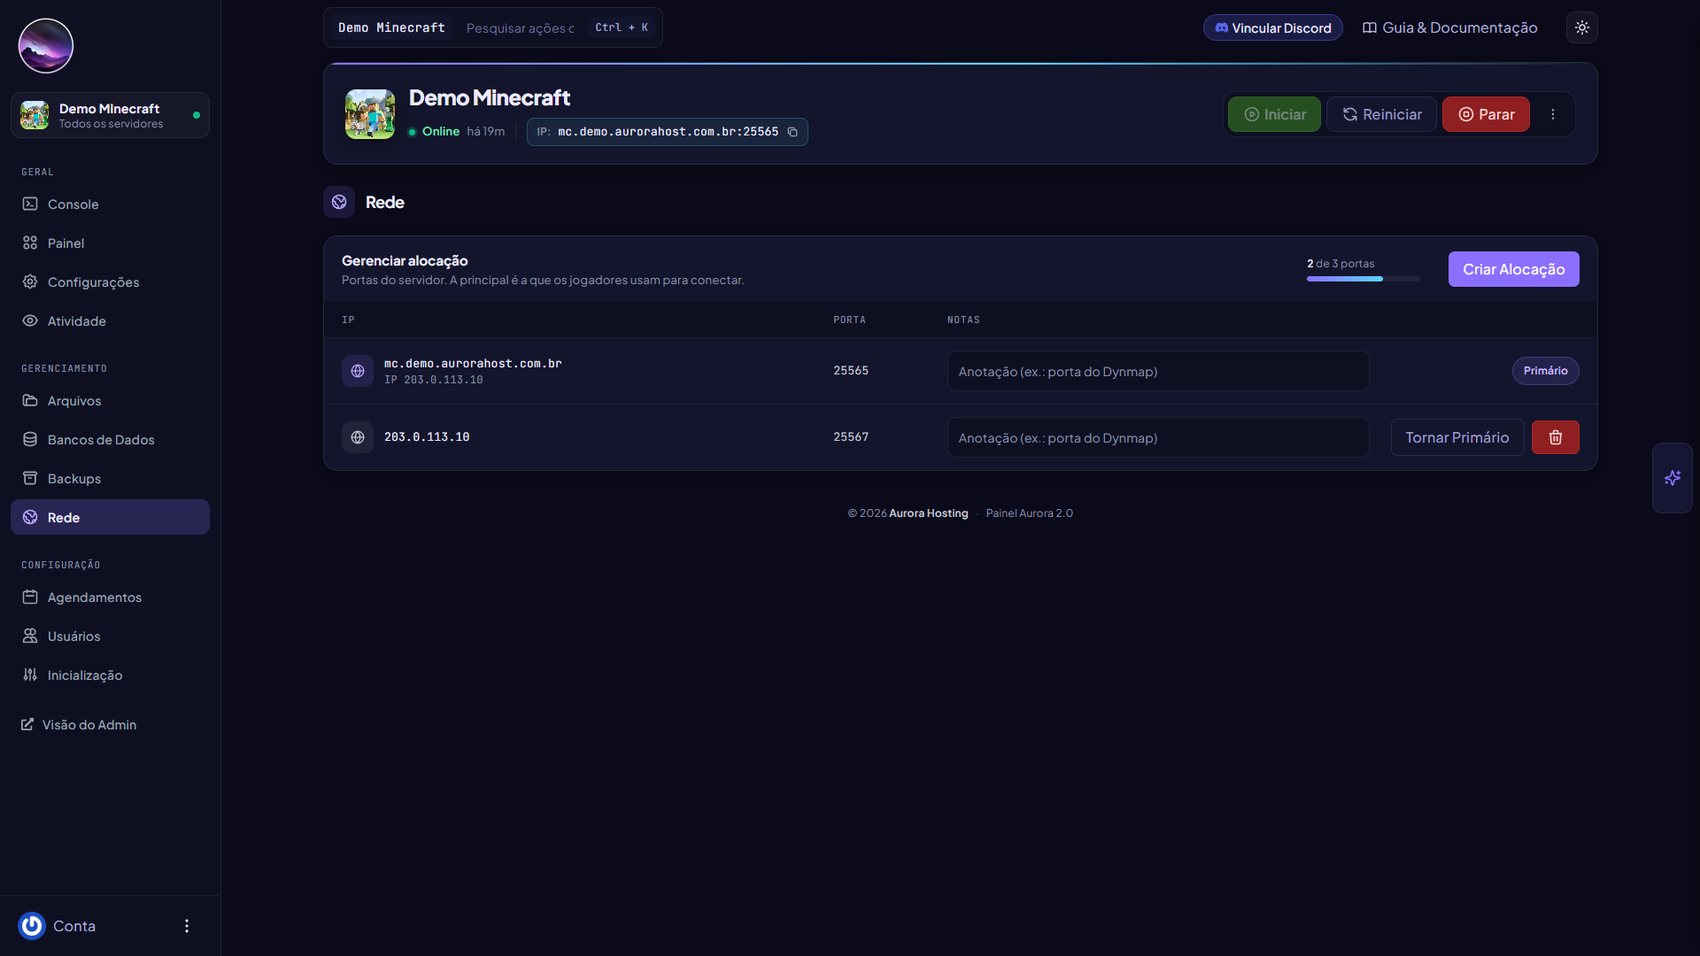Screen dimensions: 1700x956
Task: Make port 25567 primary with Tornar Primário
Action: (x=1457, y=437)
